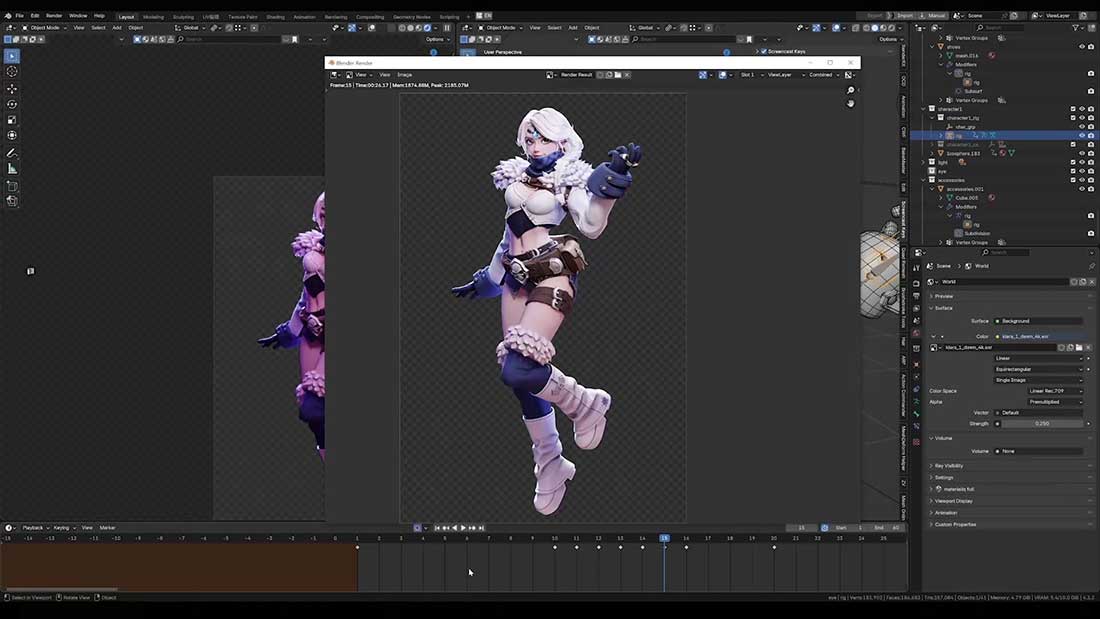Select the Cursor tool in left toolbar
Screen dimensions: 1100x619
point(12,72)
